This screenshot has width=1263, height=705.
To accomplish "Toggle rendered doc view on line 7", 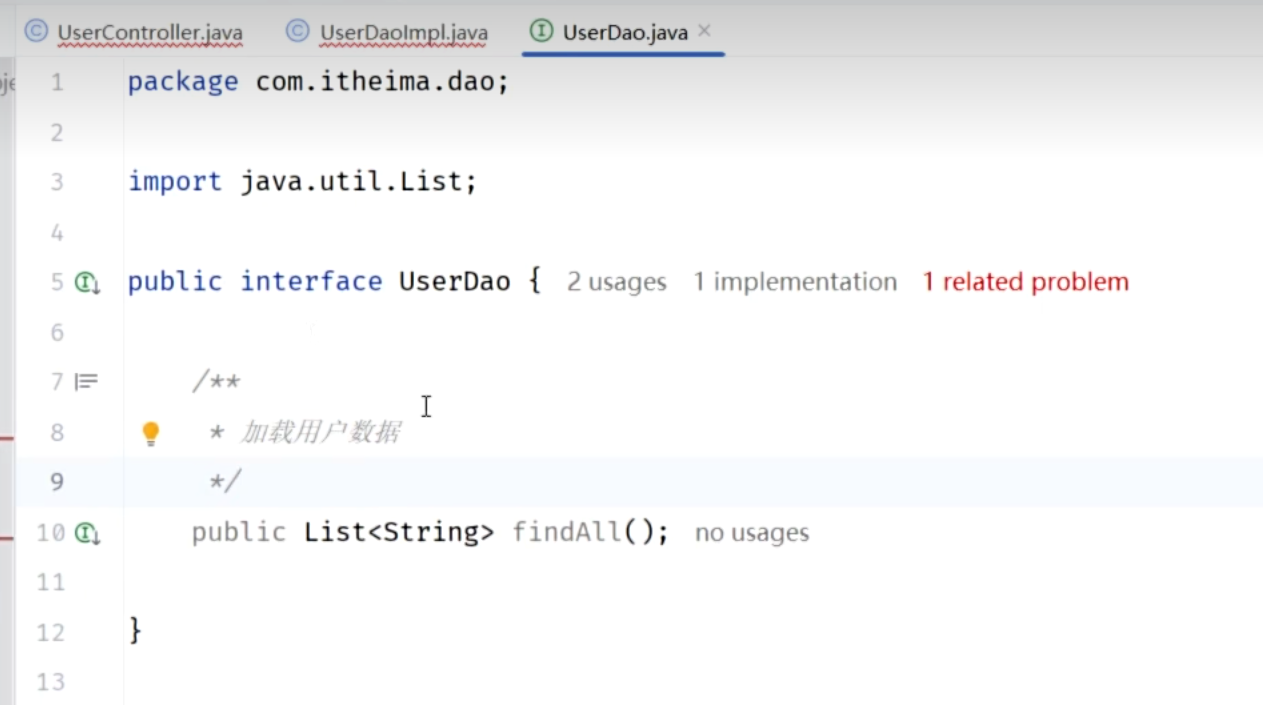I will tap(87, 381).
